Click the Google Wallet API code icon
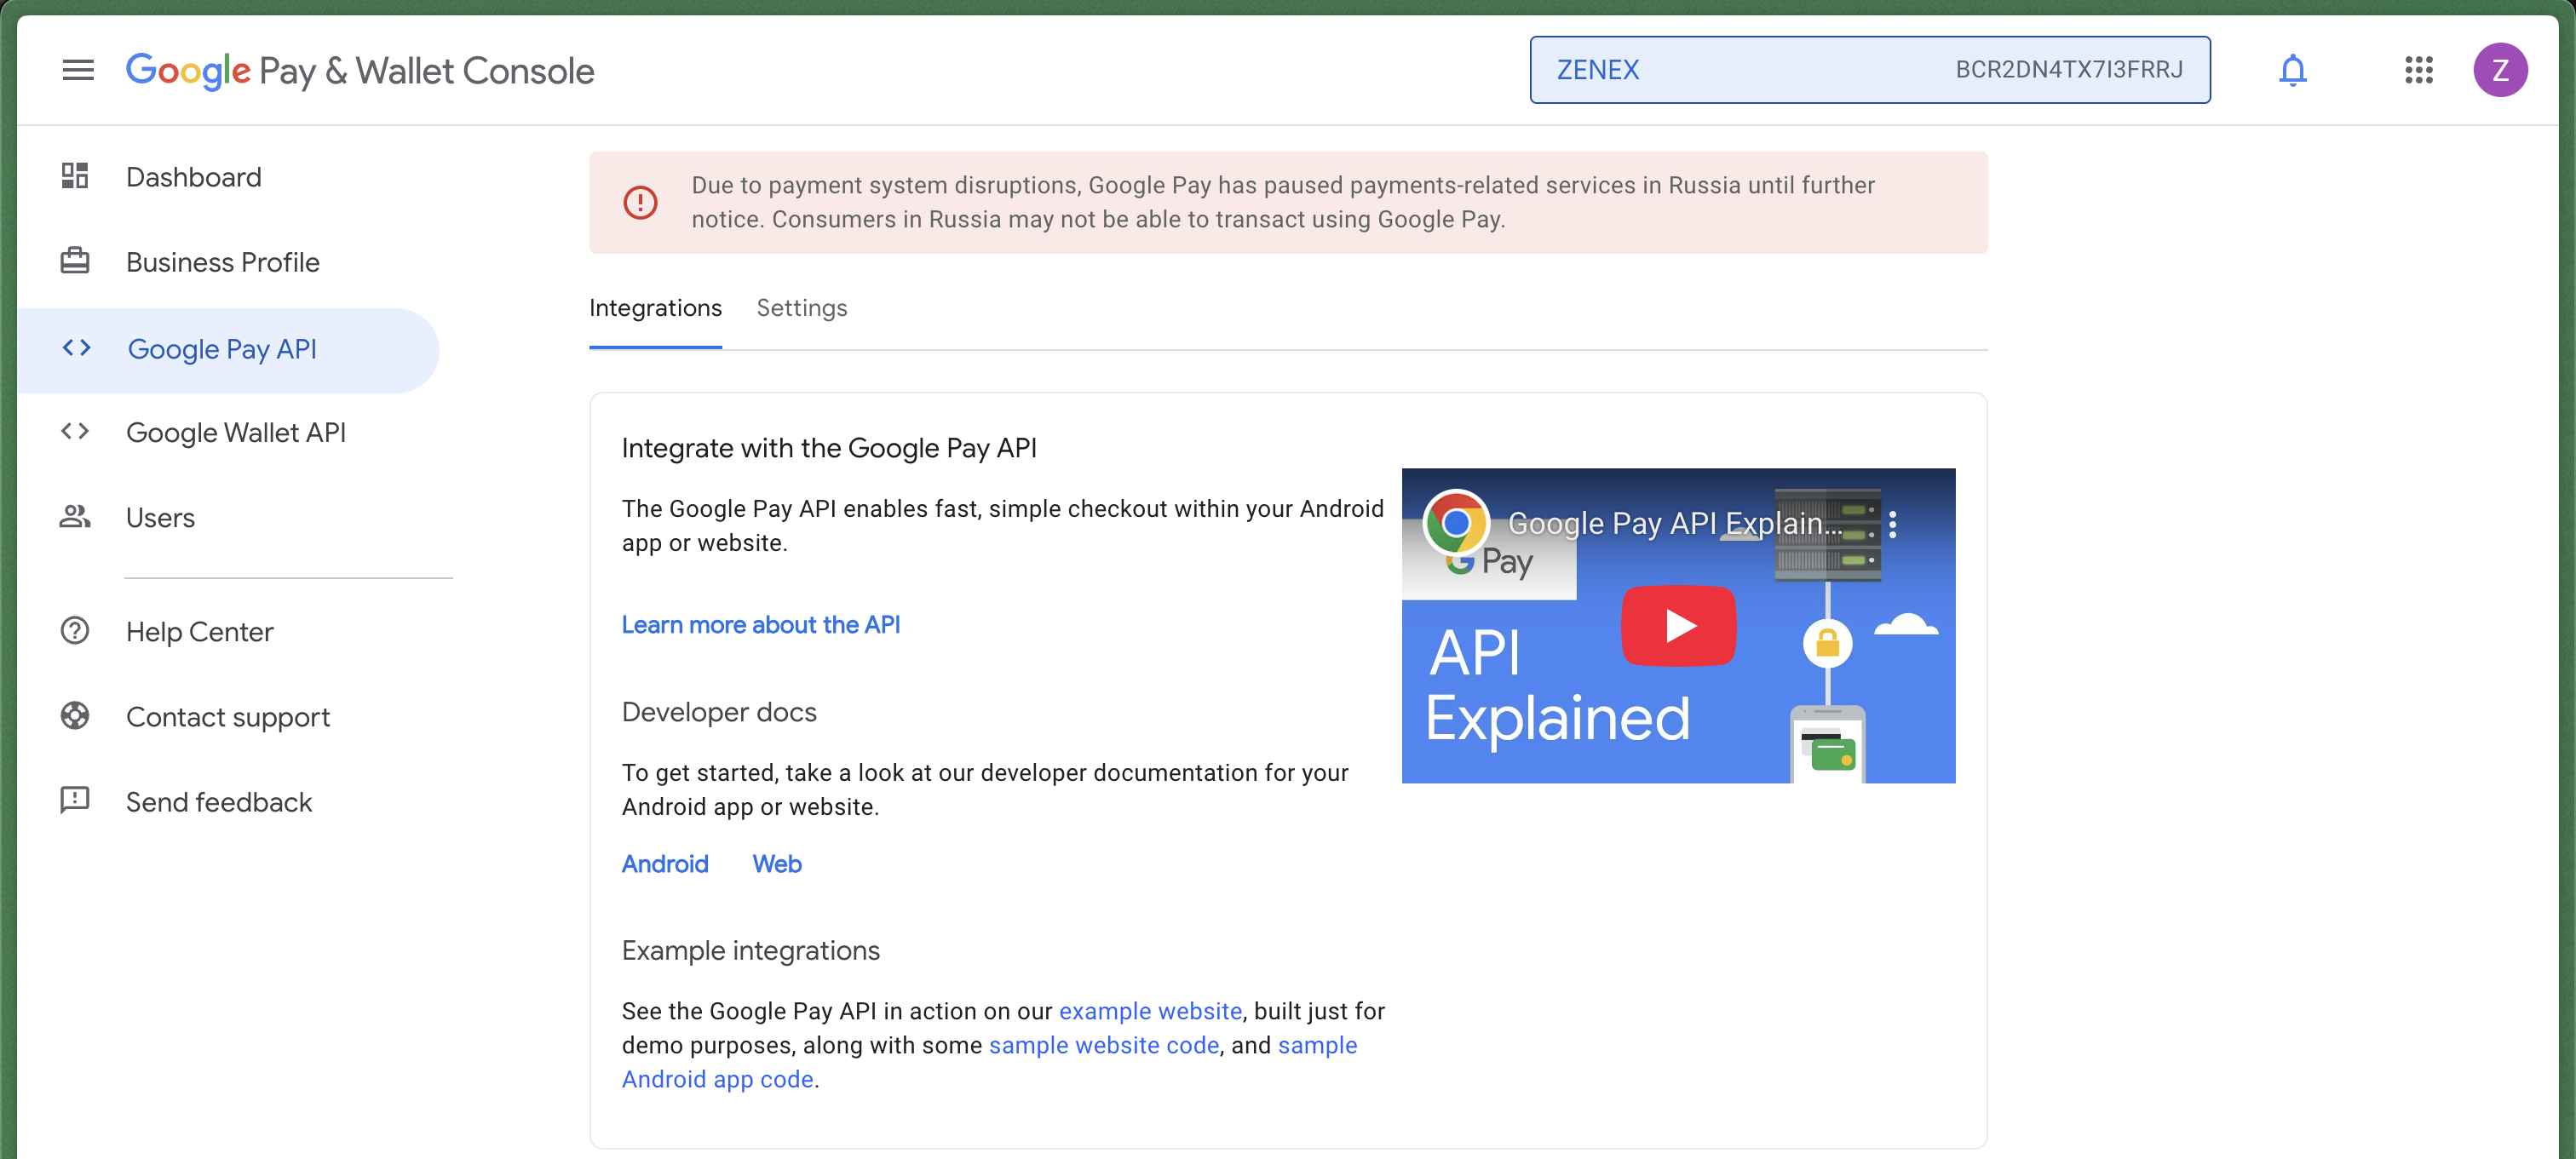The height and width of the screenshot is (1159, 2576). (75, 432)
